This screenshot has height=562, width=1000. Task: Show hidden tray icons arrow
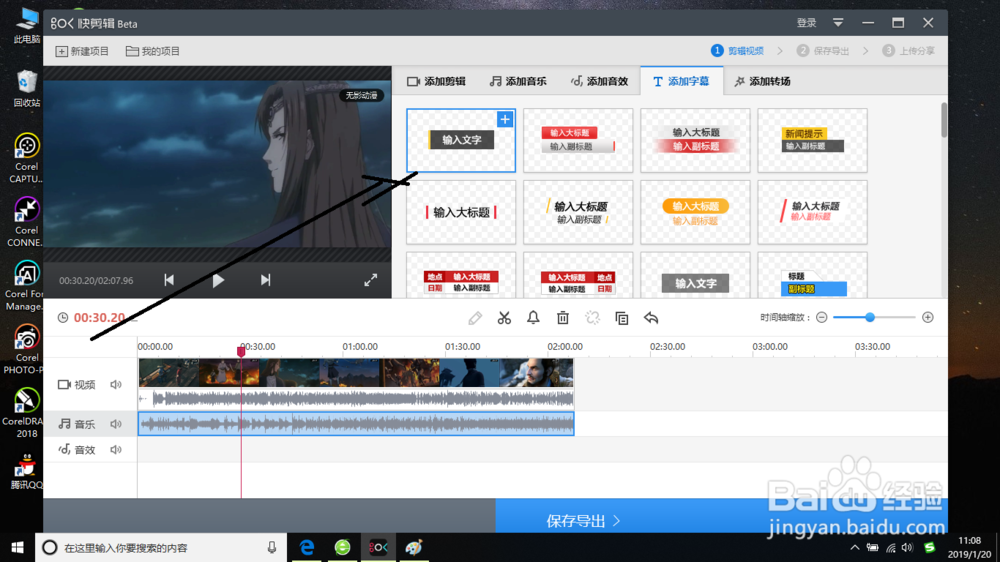pyautogui.click(x=855, y=547)
